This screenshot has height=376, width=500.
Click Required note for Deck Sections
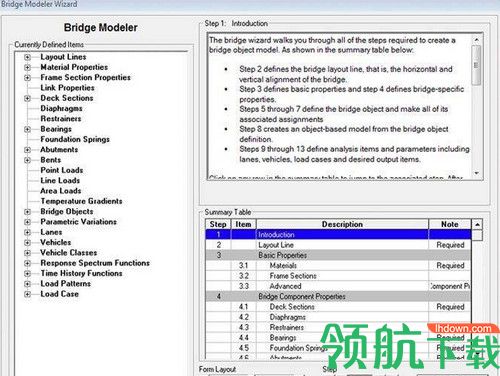pyautogui.click(x=450, y=307)
